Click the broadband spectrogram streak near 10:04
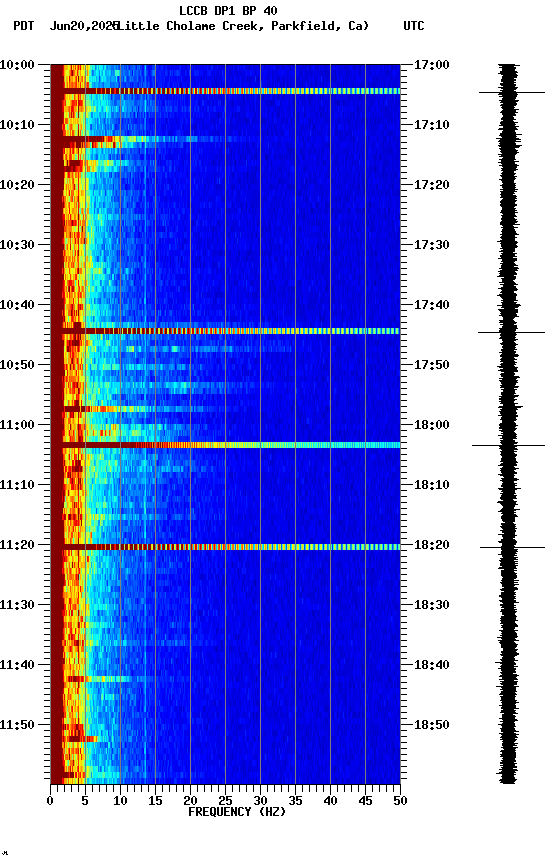The height and width of the screenshot is (864, 552). 225,91
